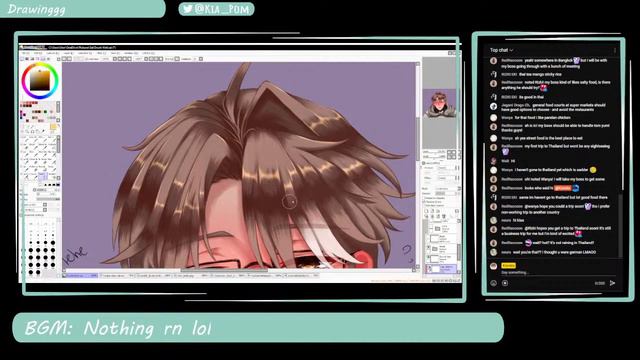Select the hardest brush edge shape button

[x=57, y=185]
